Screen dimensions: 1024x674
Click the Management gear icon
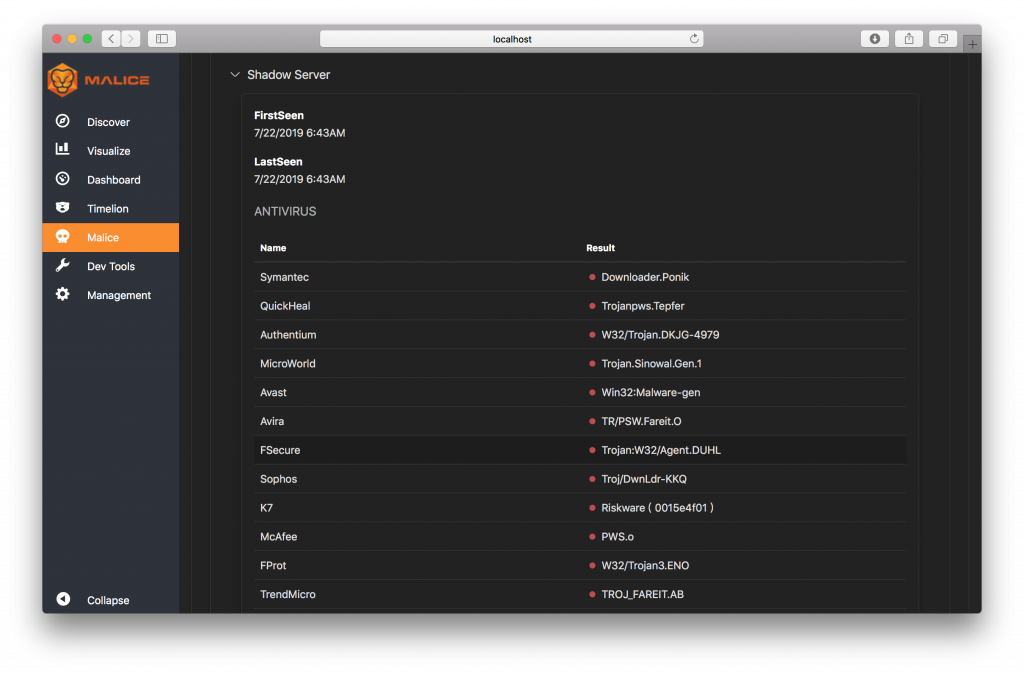pyautogui.click(x=63, y=294)
